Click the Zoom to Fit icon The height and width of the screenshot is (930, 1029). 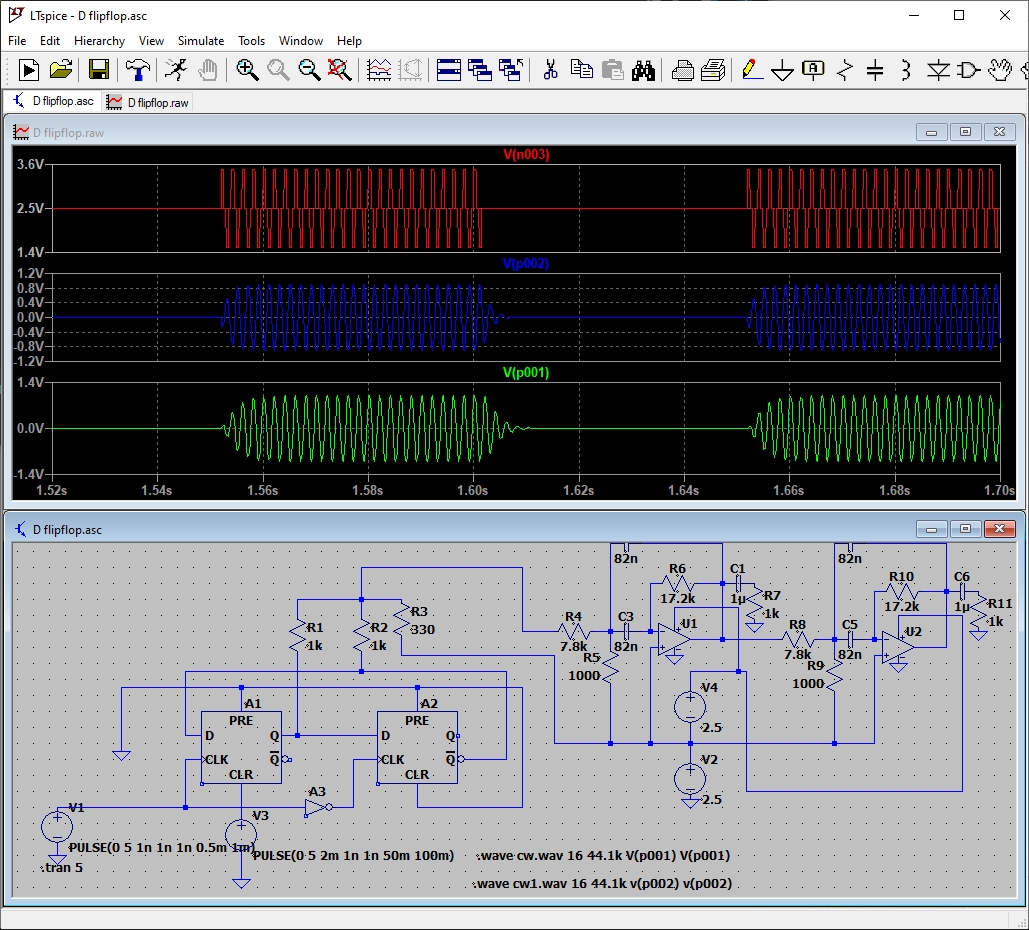coord(339,69)
